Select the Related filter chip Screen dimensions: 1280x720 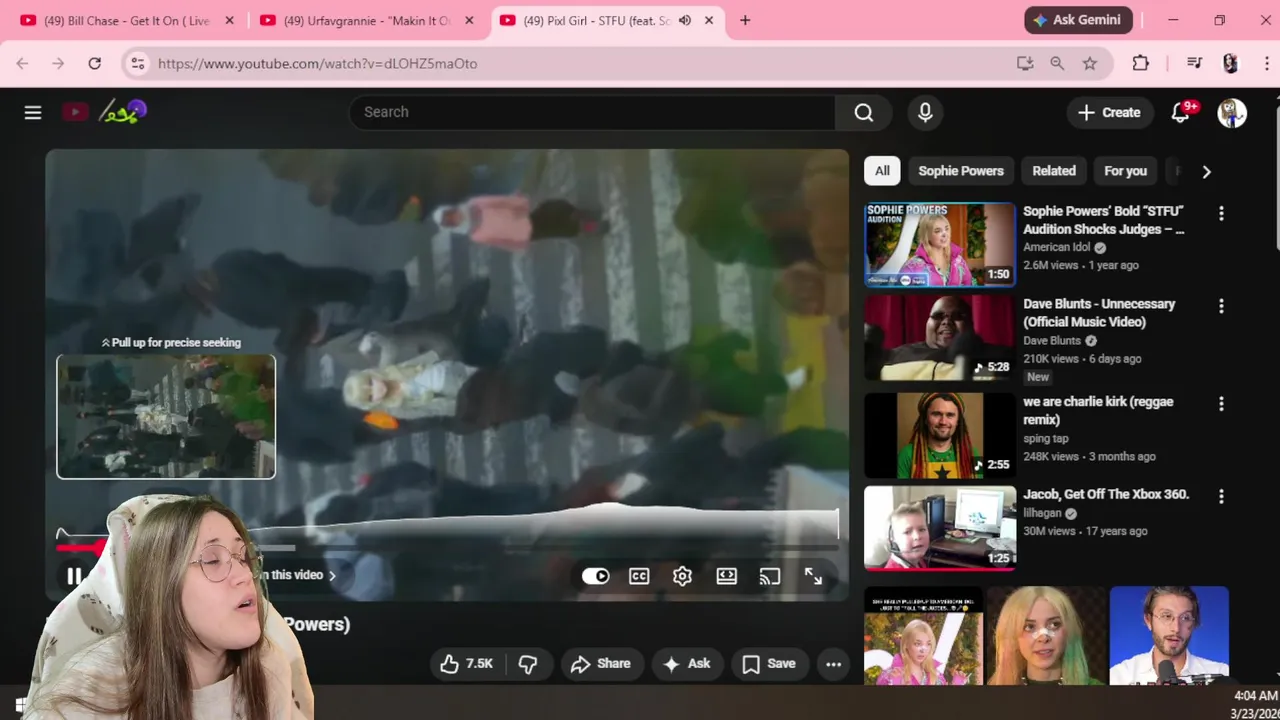click(1054, 171)
